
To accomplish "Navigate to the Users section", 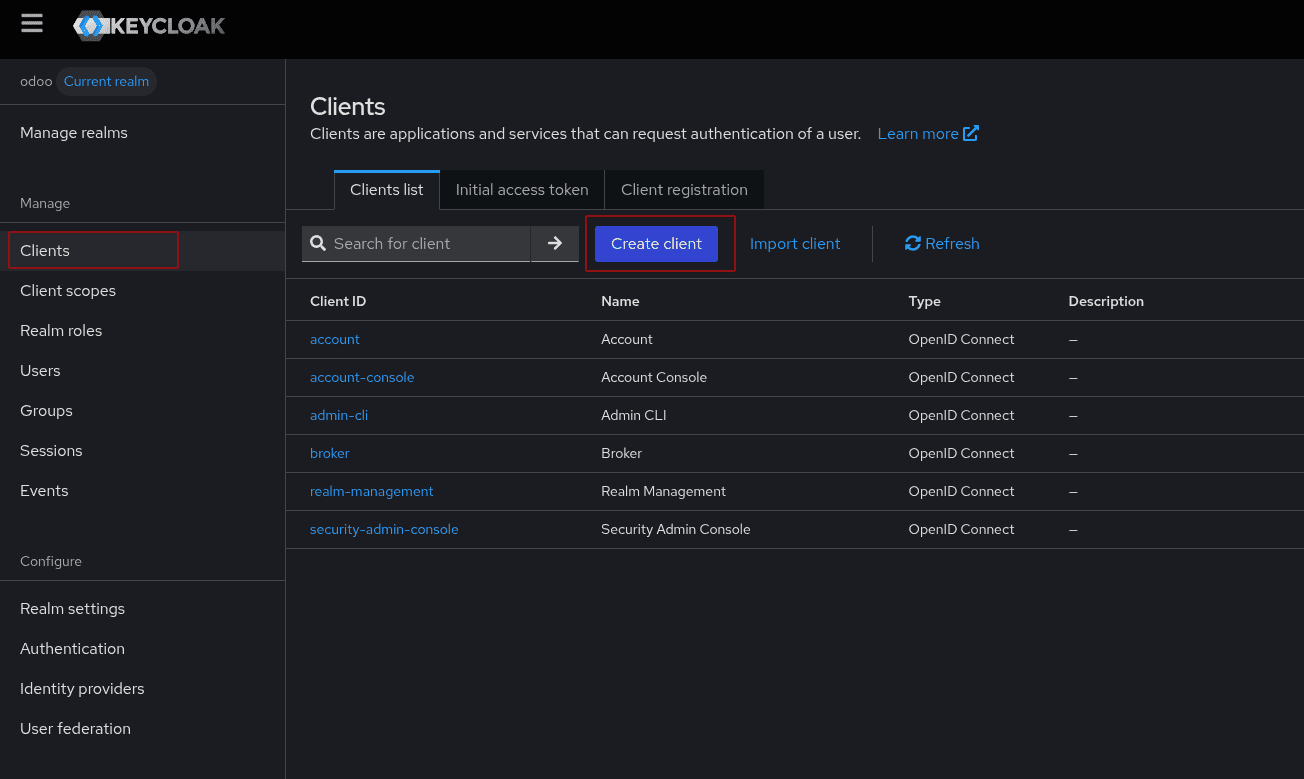I will pyautogui.click(x=40, y=370).
